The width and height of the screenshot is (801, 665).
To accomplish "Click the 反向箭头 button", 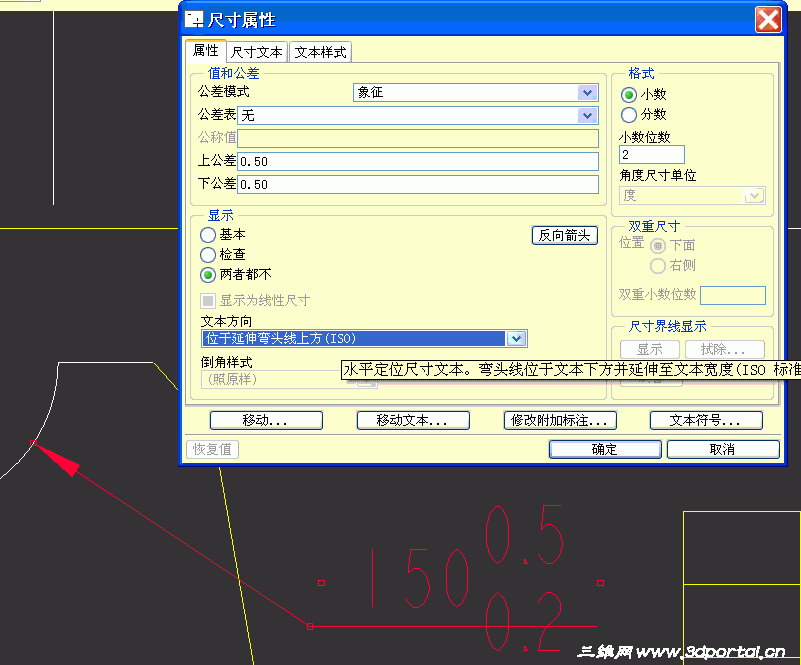I will [x=564, y=235].
